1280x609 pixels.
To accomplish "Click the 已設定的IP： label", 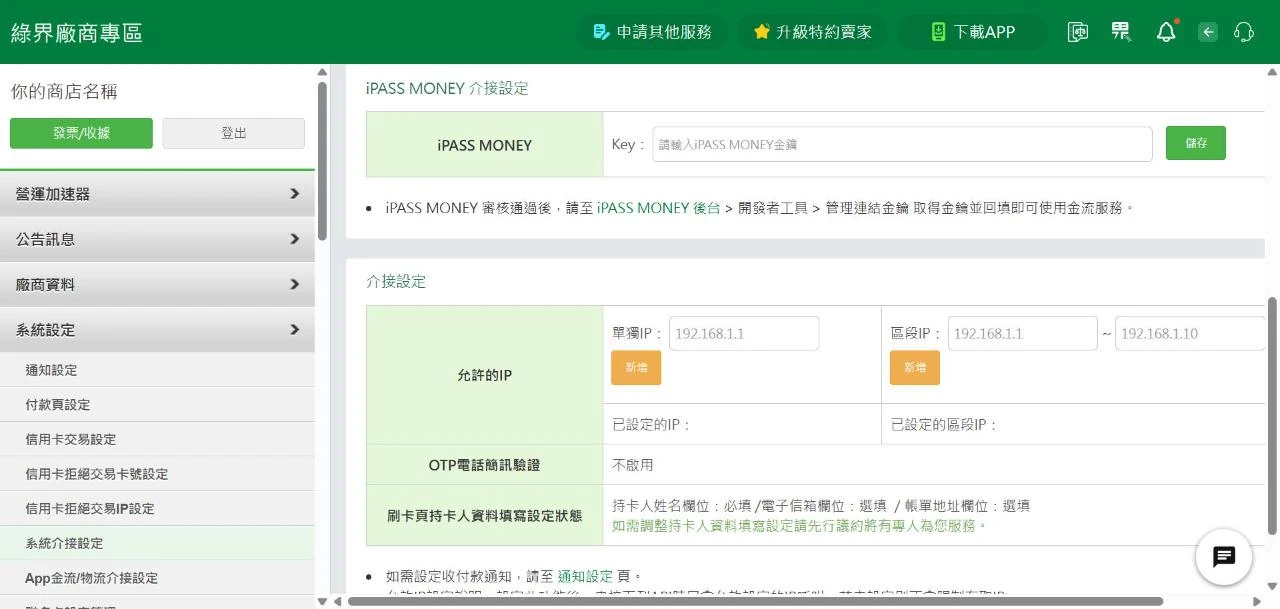I will tap(652, 424).
